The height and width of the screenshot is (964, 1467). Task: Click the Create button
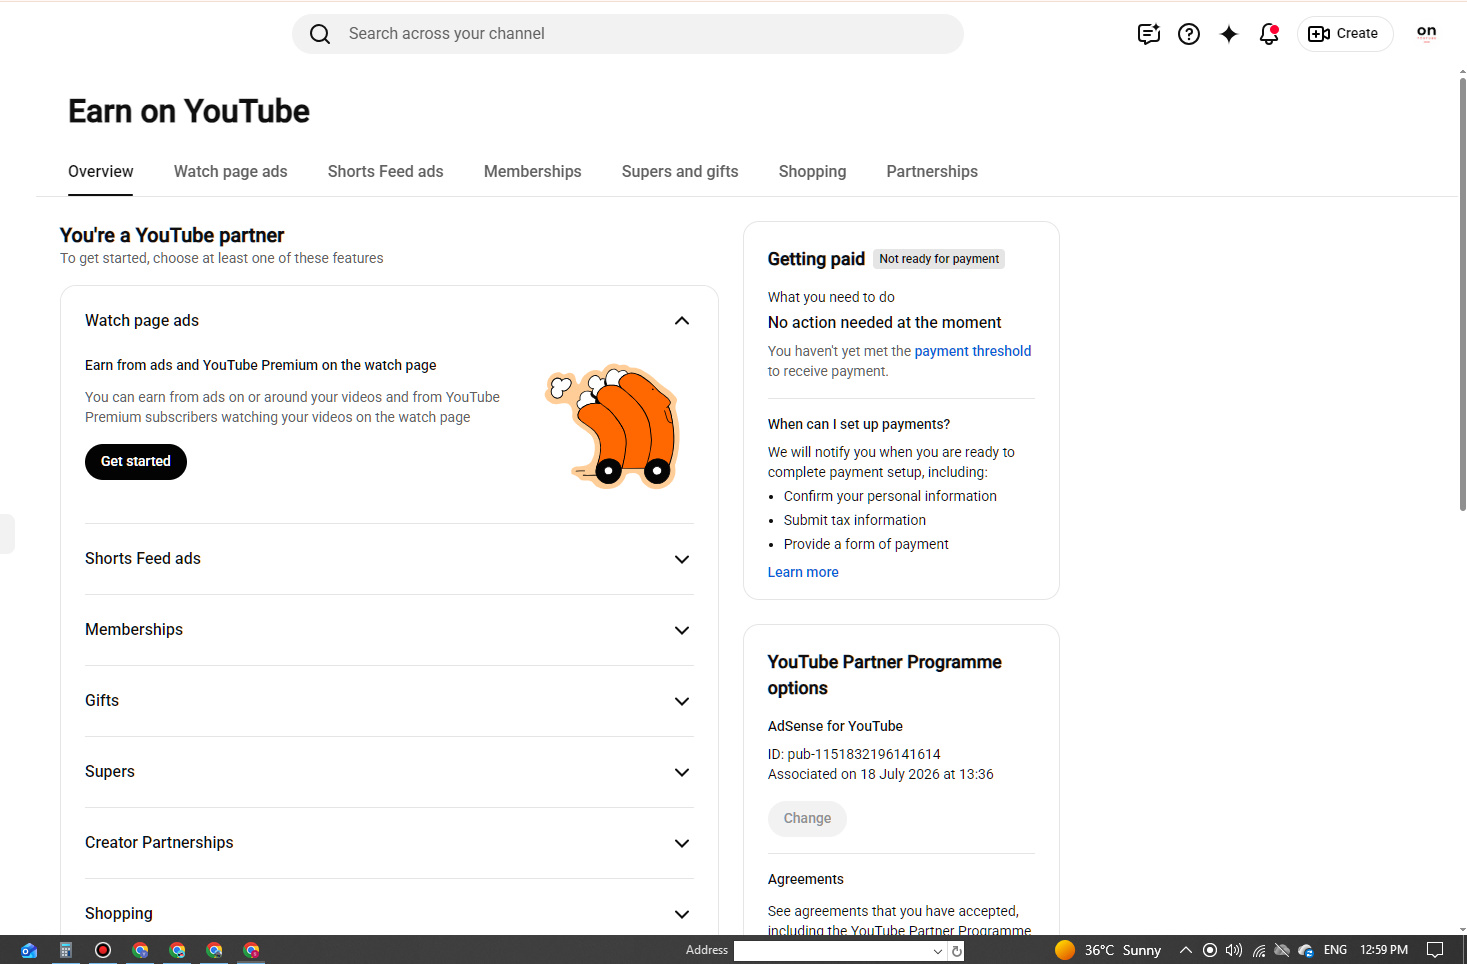(1345, 34)
